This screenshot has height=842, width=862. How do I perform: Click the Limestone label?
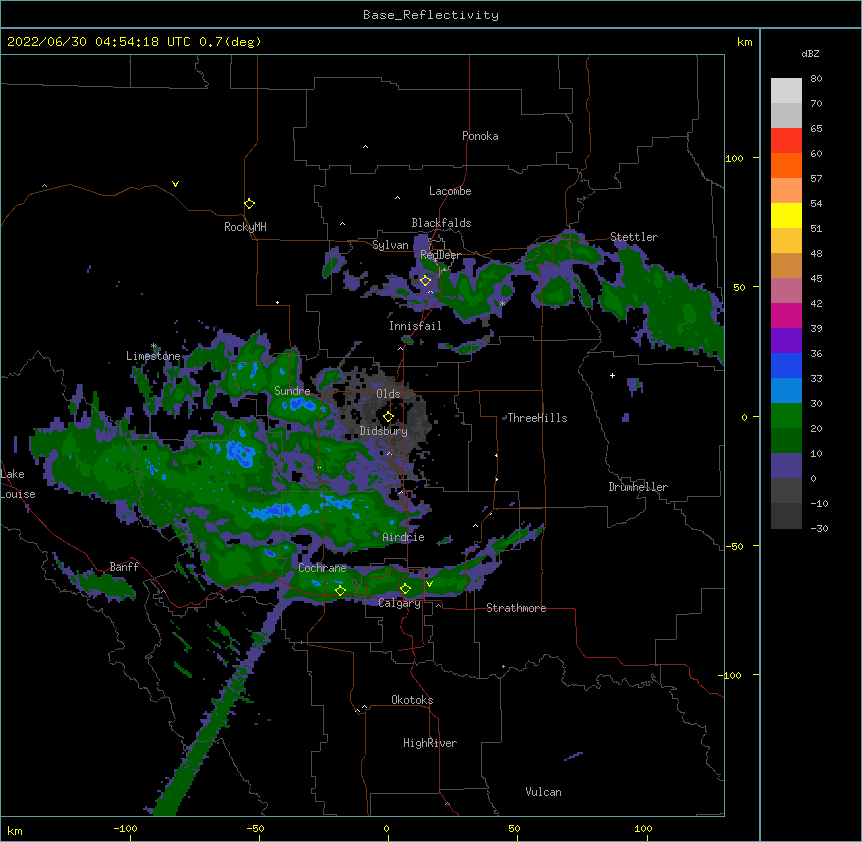[x=153, y=356]
